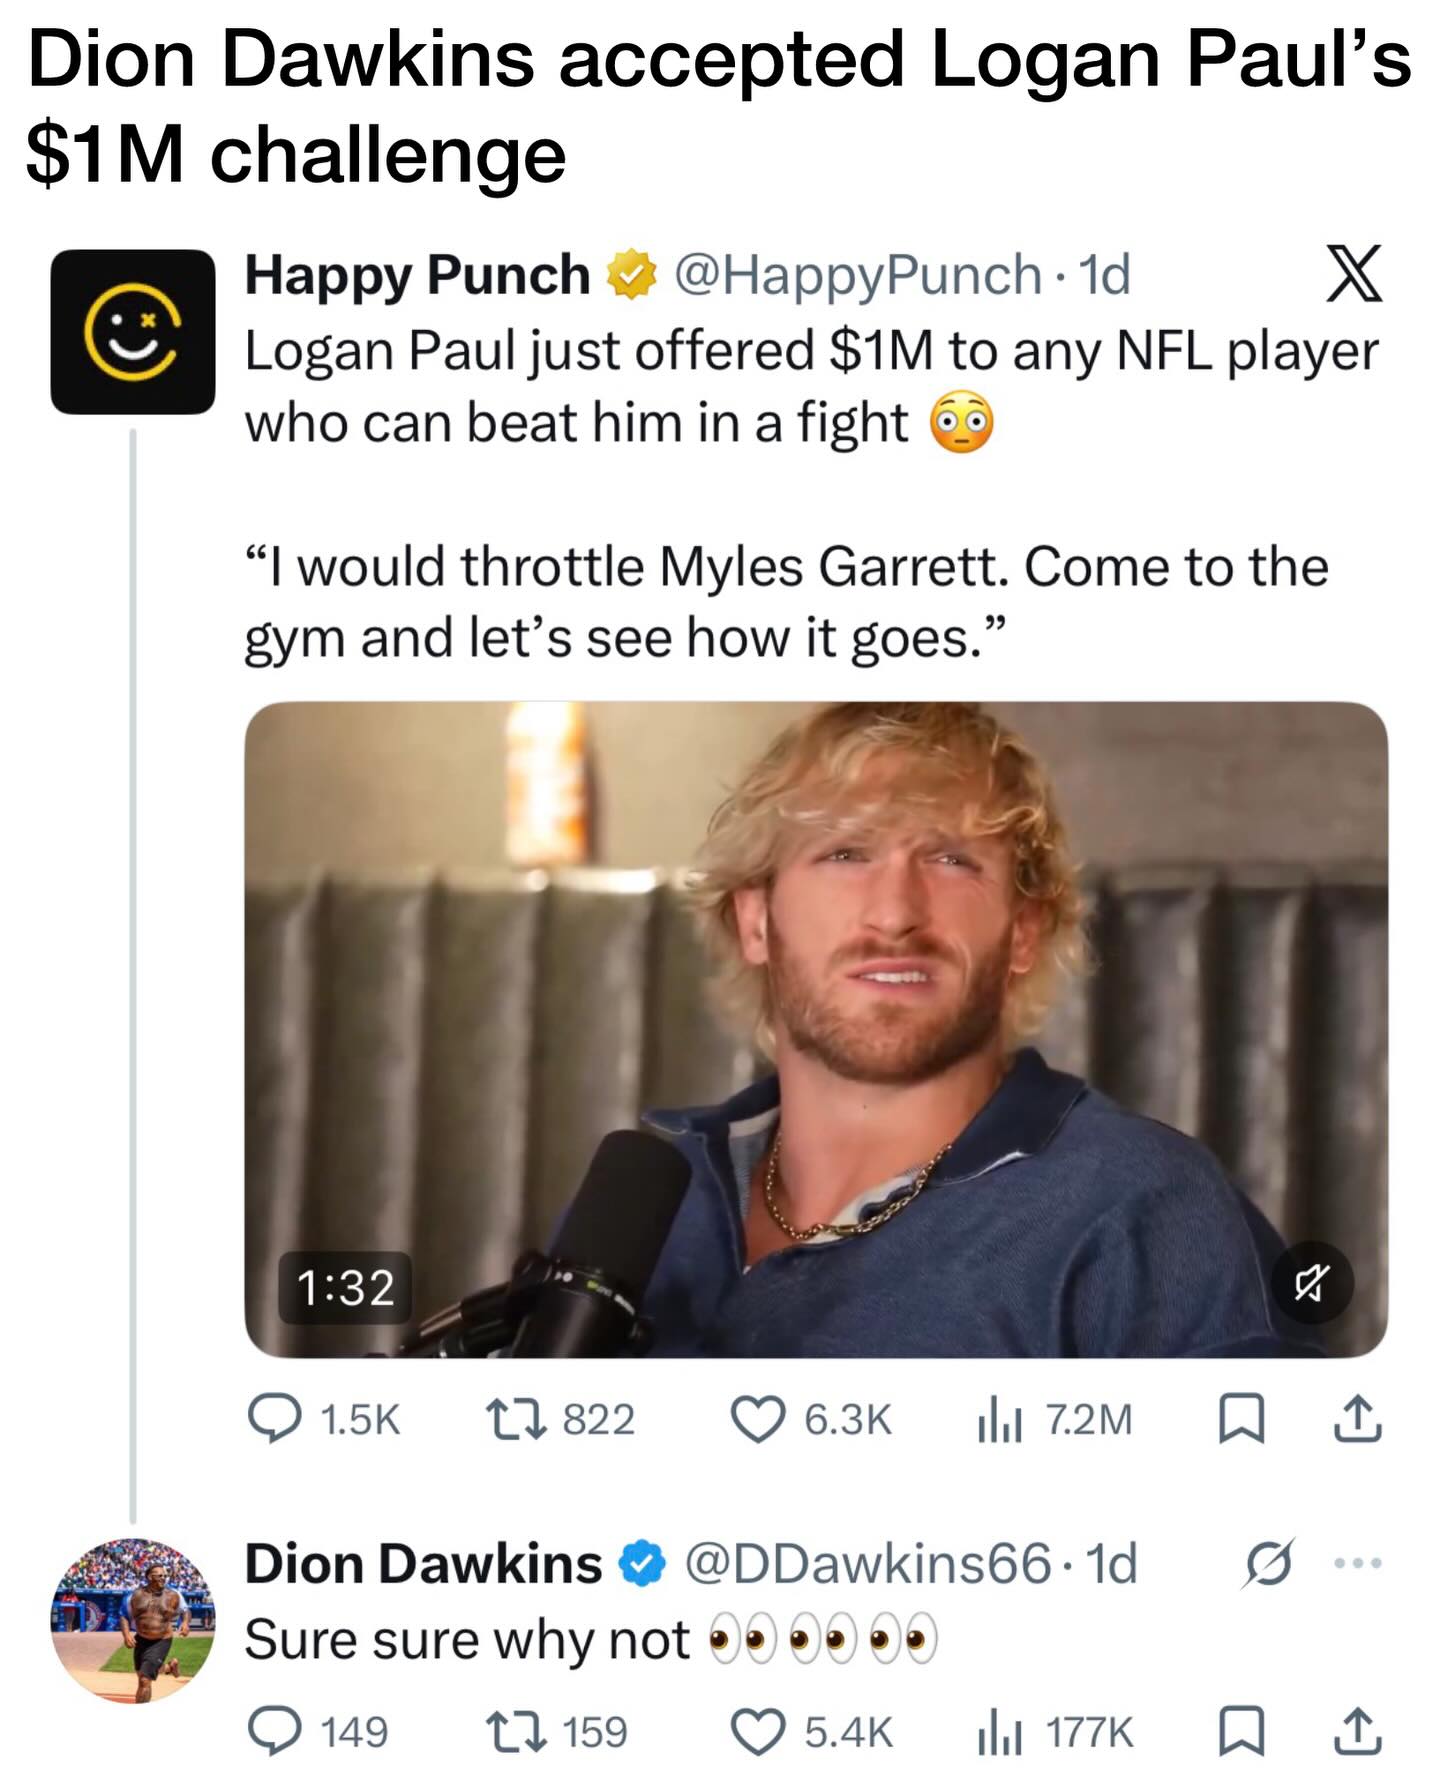Like the Happy Punch tweet

coord(758,1420)
